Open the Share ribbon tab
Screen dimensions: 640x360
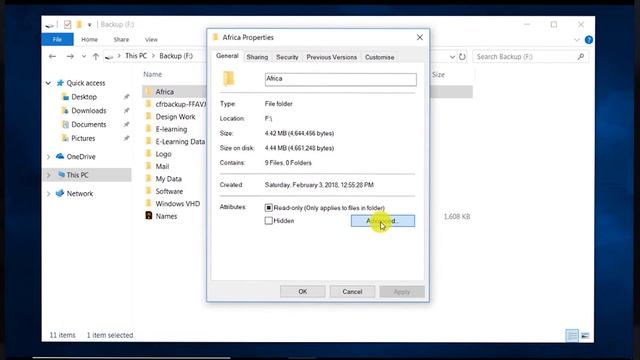point(121,40)
